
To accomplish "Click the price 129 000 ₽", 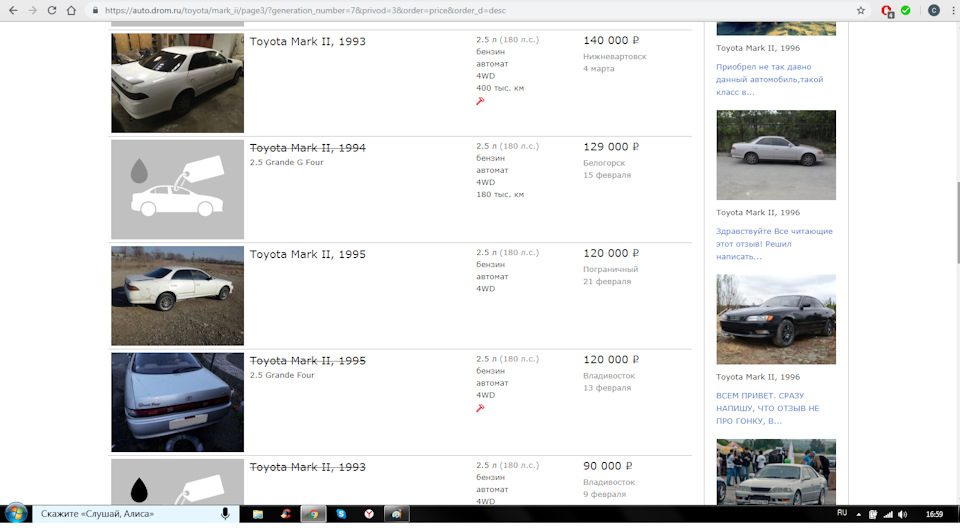I will point(611,147).
